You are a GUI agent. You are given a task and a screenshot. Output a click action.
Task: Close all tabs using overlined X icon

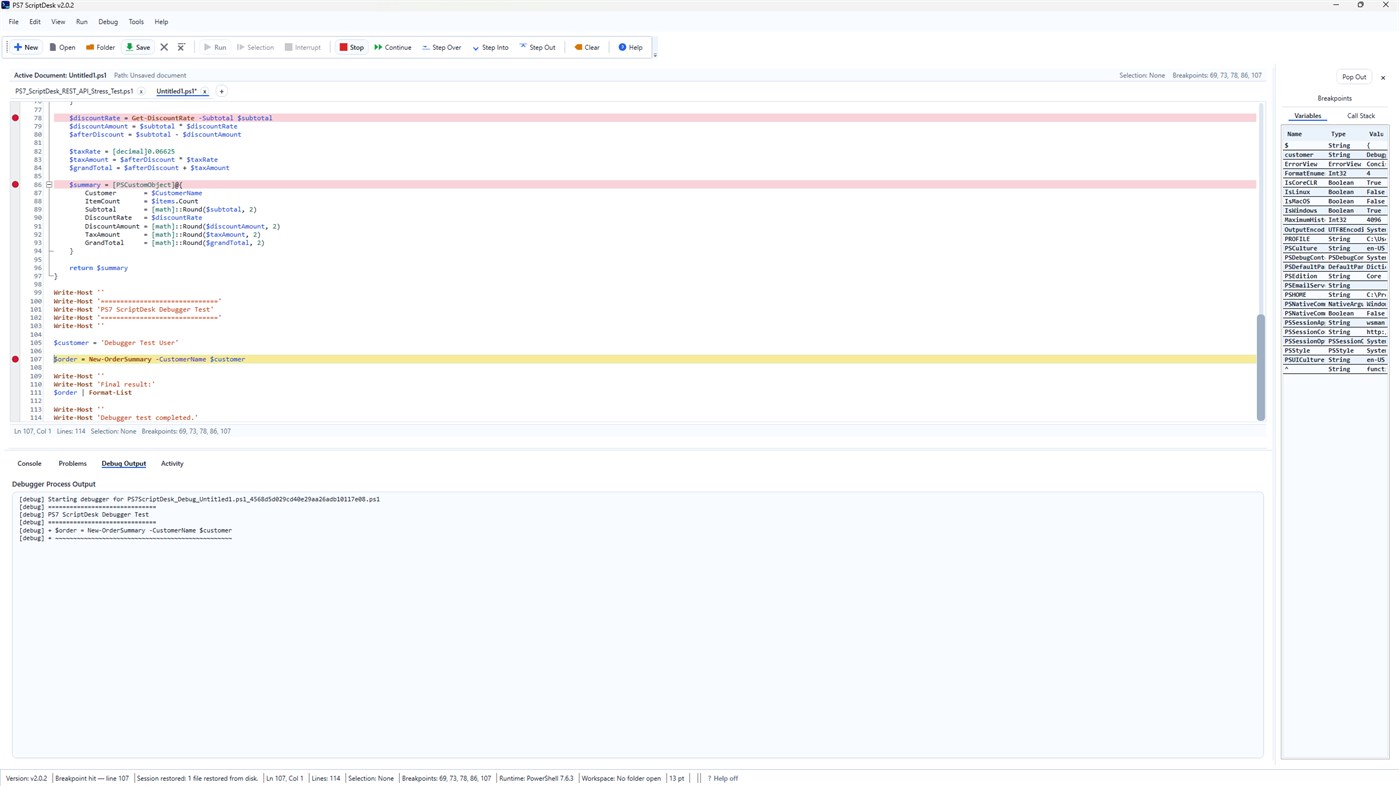(181, 47)
